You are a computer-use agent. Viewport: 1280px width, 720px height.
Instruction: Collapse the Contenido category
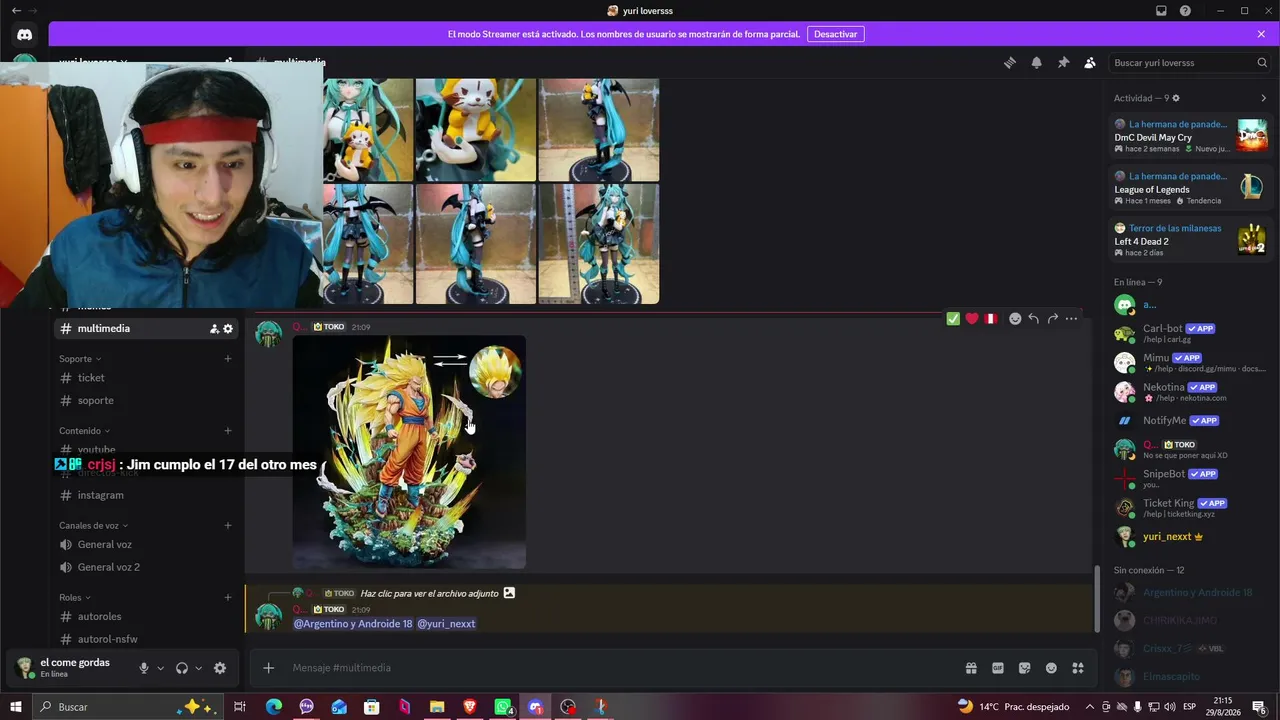[x=84, y=431]
